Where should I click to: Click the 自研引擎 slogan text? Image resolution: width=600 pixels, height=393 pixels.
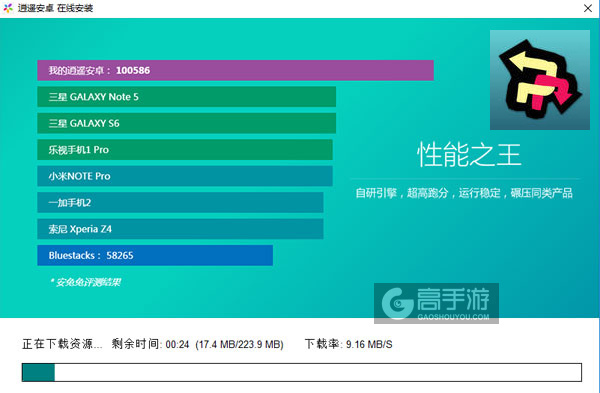[x=464, y=193]
